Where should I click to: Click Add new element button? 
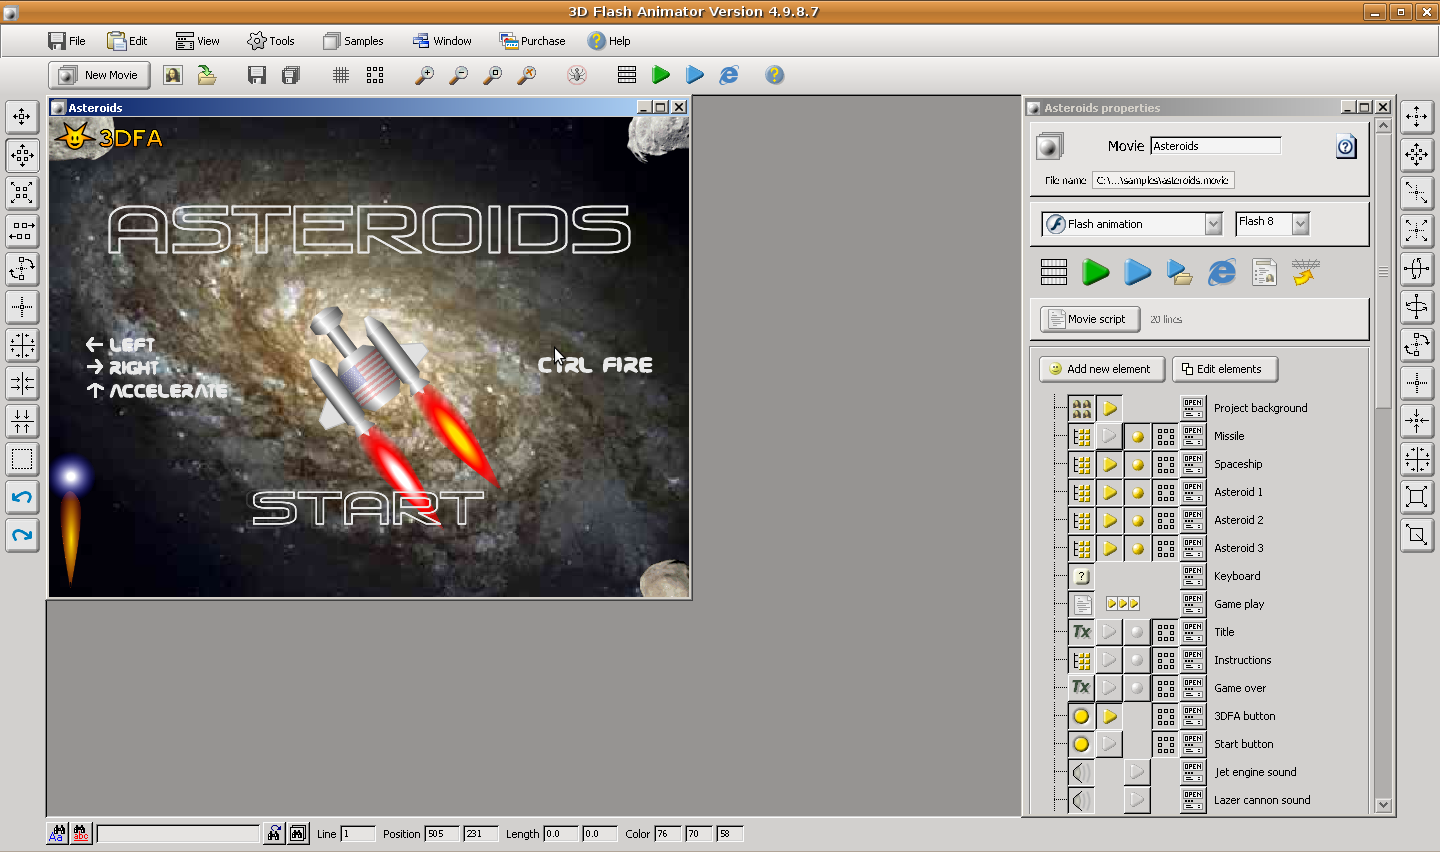(1102, 369)
